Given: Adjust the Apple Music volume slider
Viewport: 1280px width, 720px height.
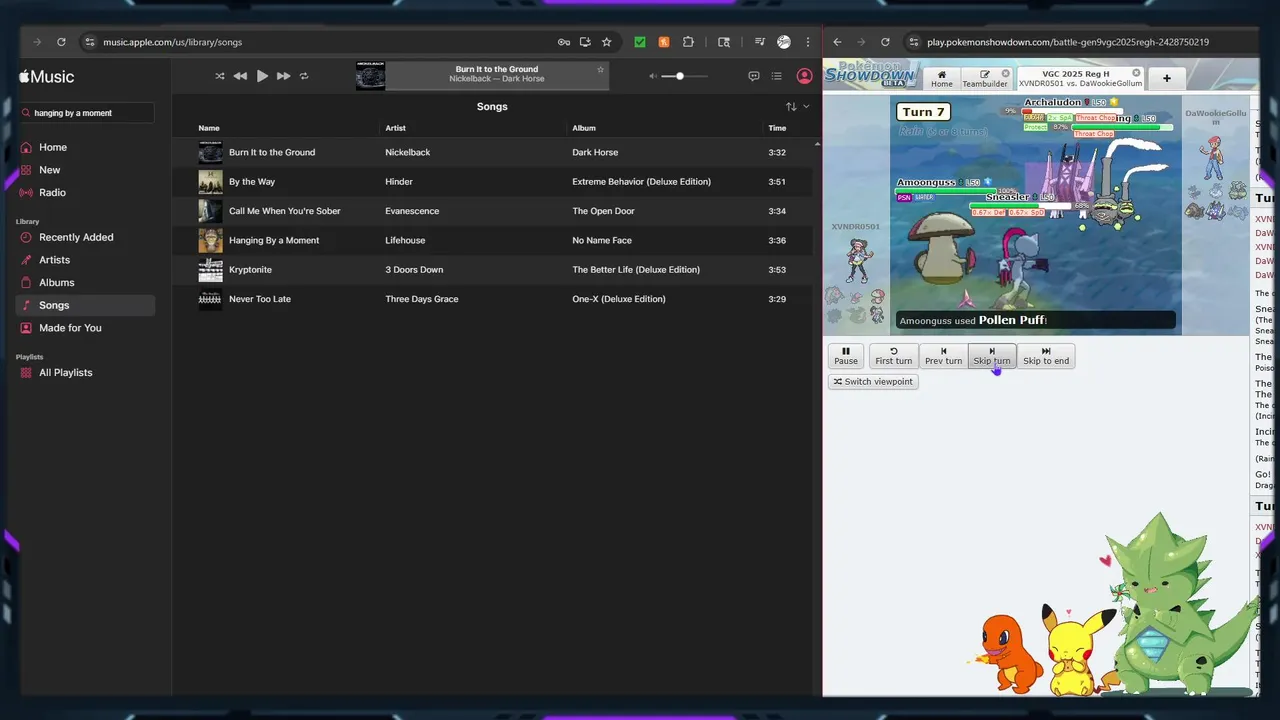Looking at the screenshot, I should click(x=685, y=76).
